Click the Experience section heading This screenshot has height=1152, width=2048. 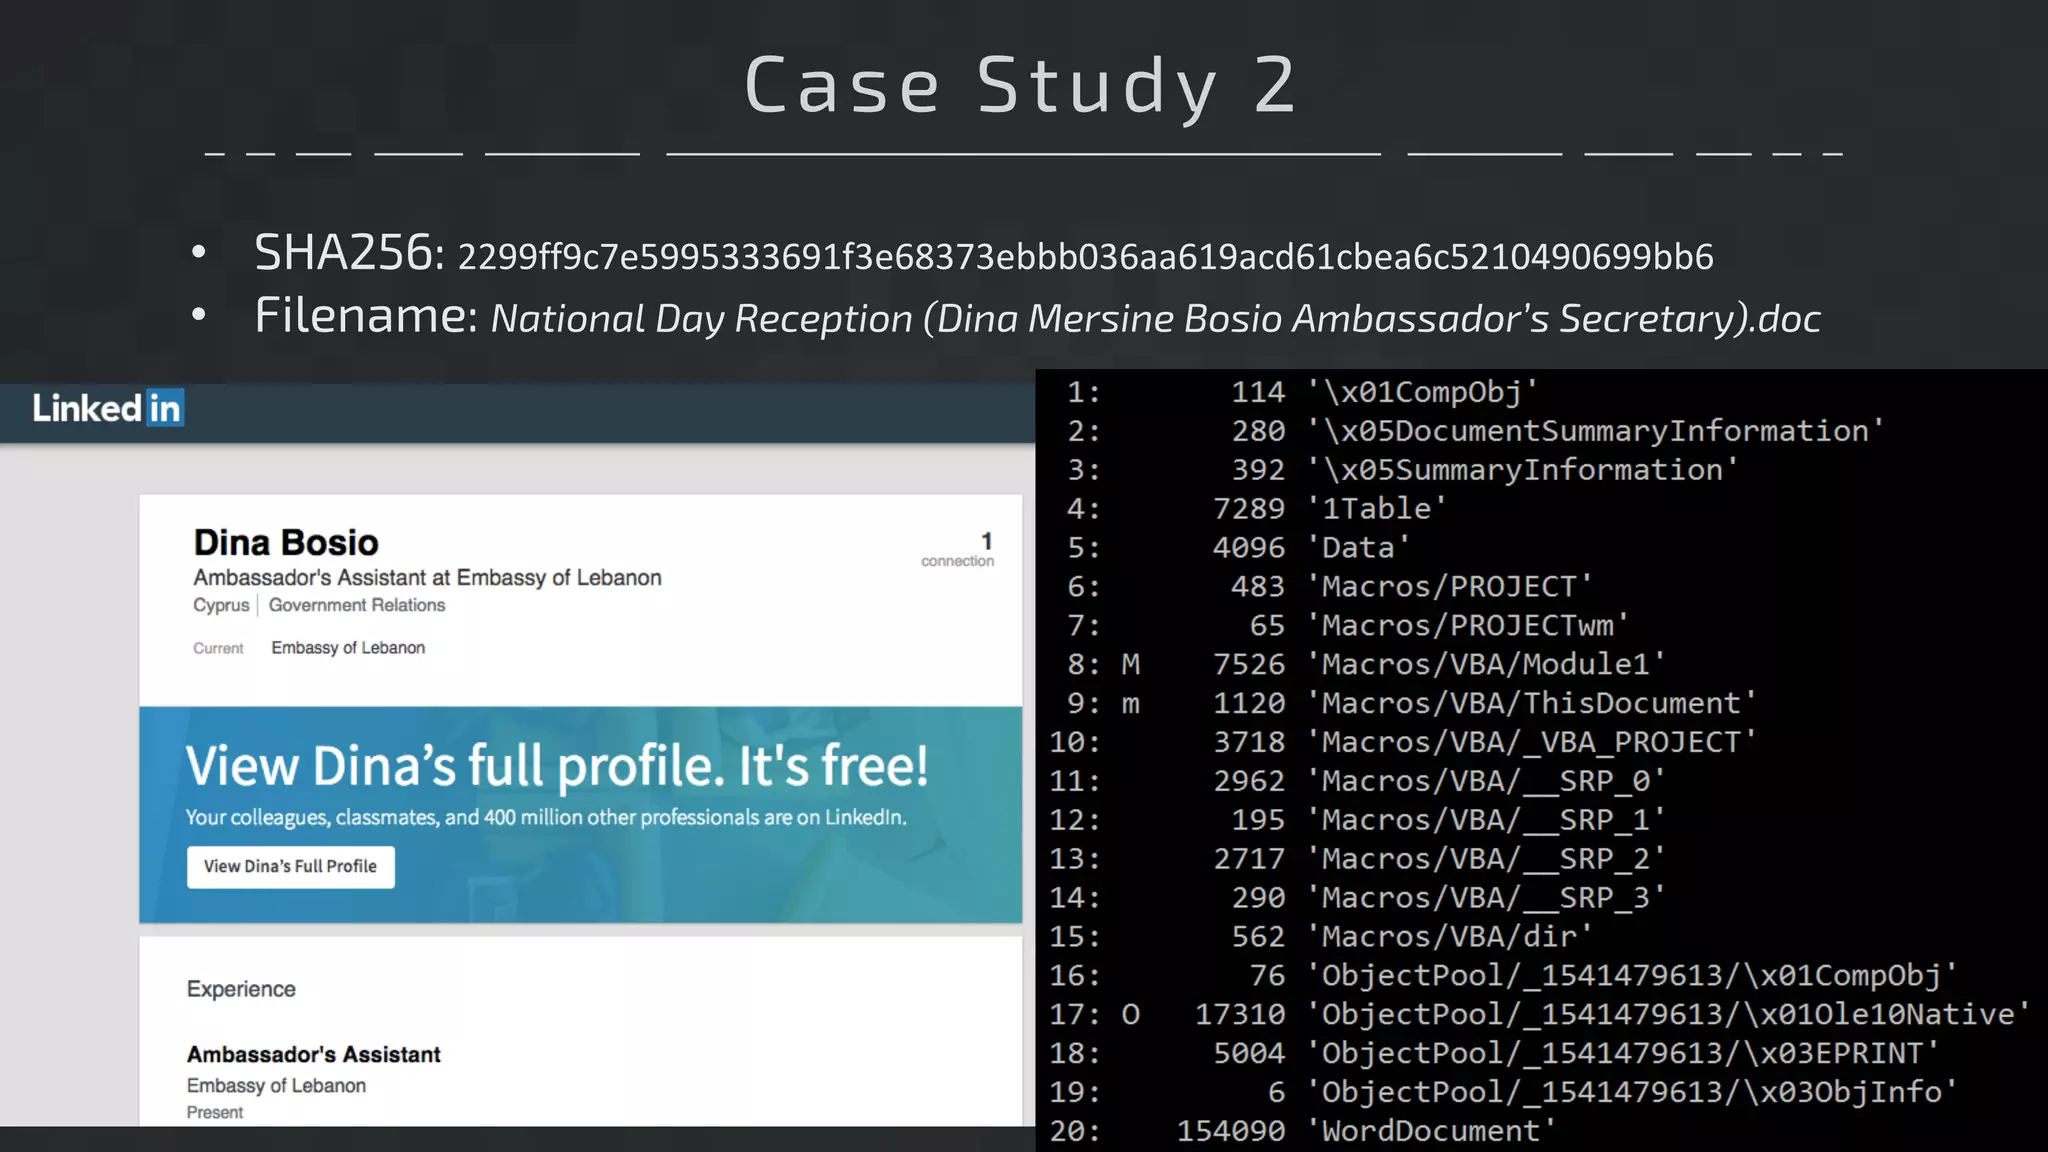coord(241,989)
